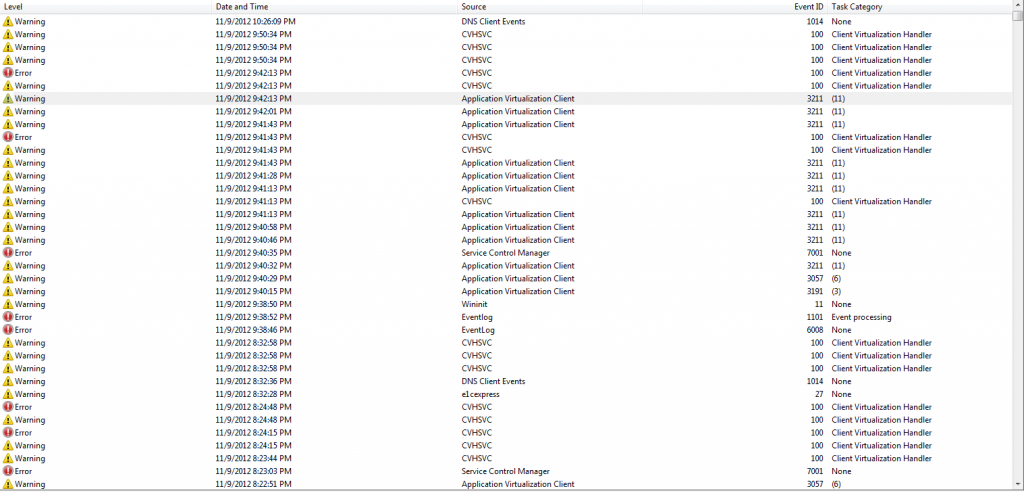Click the warning icon of the Wininit event
This screenshot has height=492, width=1024.
[x=8, y=304]
